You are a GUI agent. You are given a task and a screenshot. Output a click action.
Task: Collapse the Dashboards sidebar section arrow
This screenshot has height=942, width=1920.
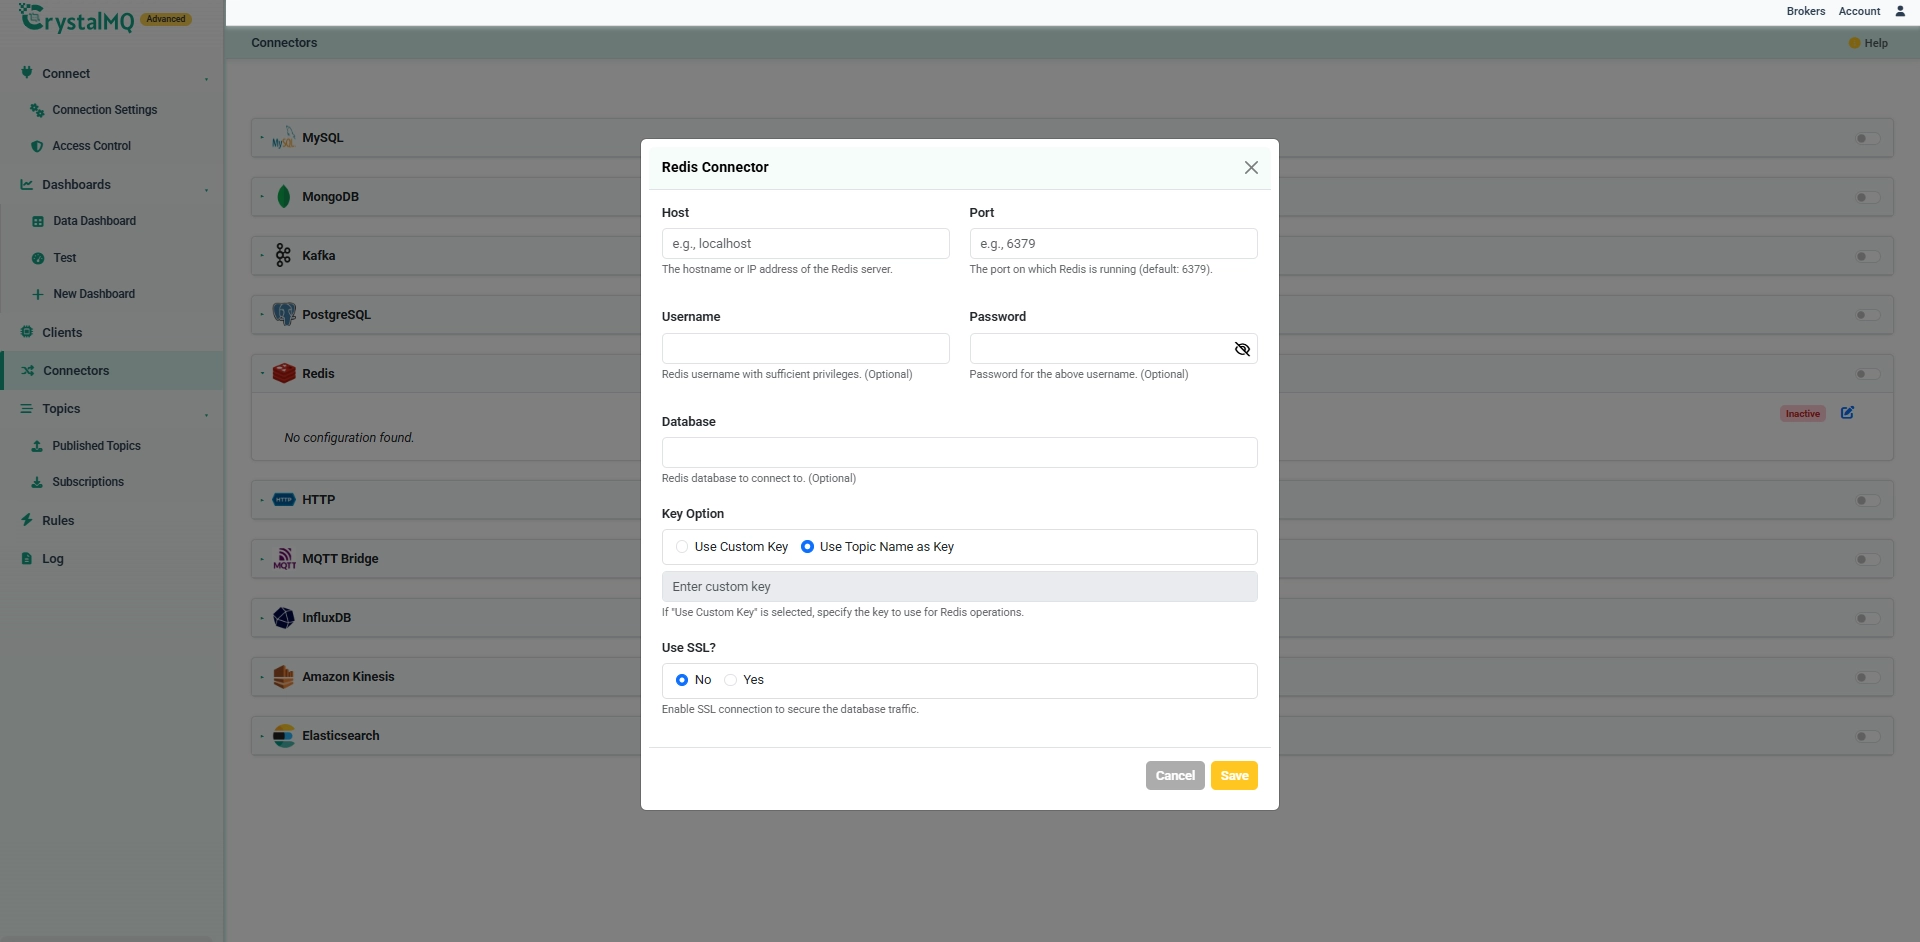click(x=206, y=188)
